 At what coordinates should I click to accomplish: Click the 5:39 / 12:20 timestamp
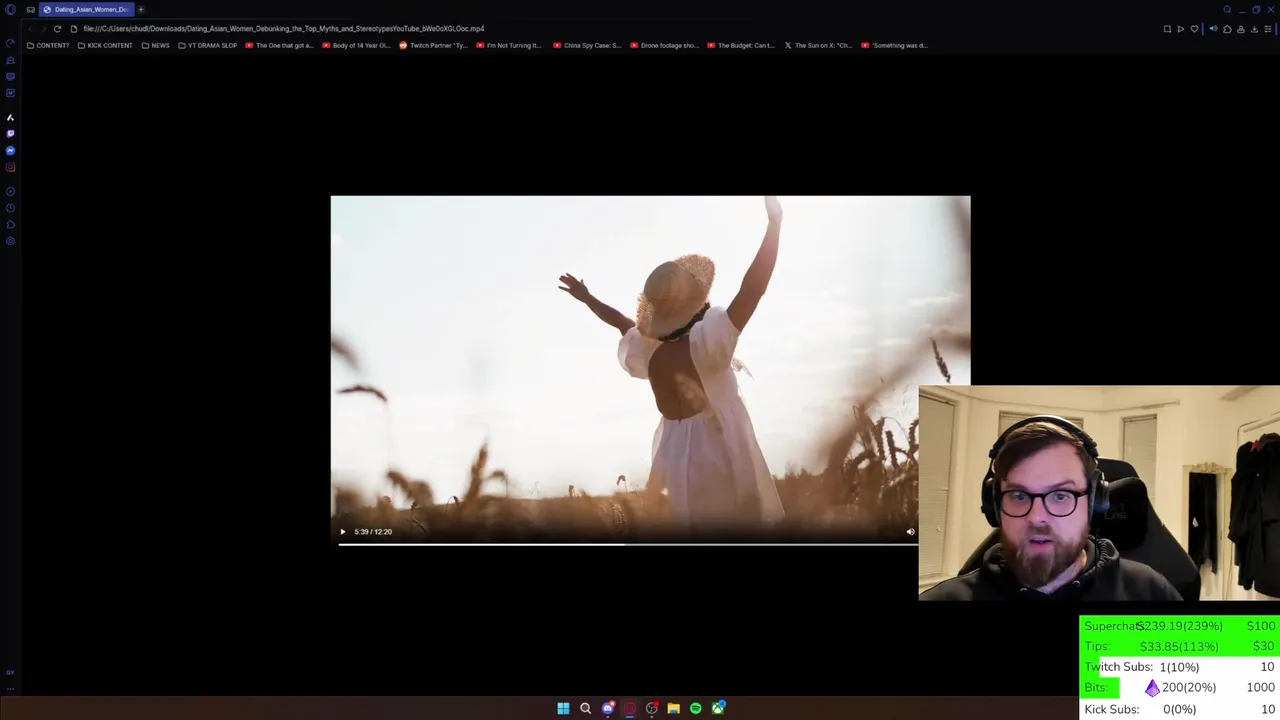[373, 532]
